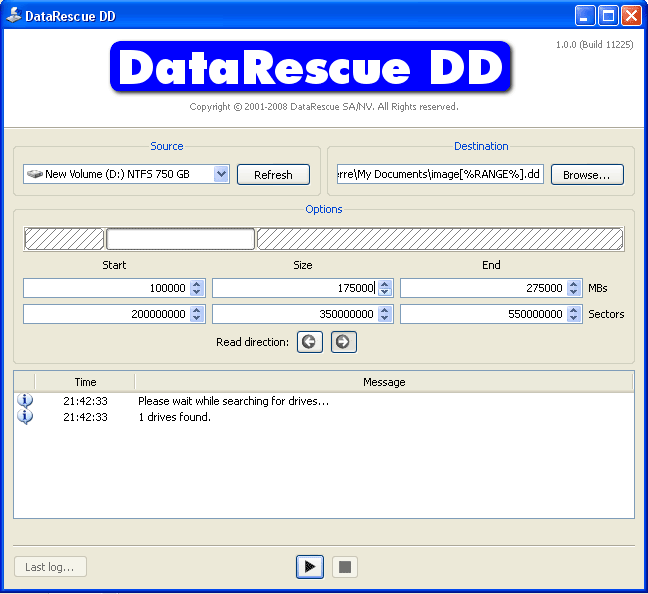
Task: Click the drive icon in Source combo
Action: [x=35, y=174]
